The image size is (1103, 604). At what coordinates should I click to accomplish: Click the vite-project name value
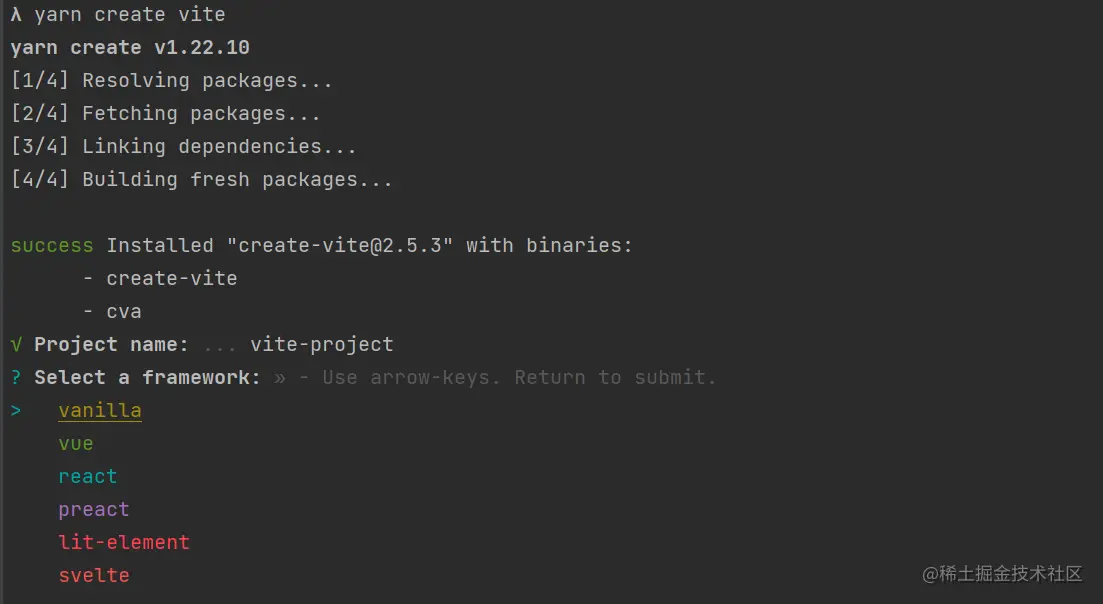pyautogui.click(x=322, y=345)
